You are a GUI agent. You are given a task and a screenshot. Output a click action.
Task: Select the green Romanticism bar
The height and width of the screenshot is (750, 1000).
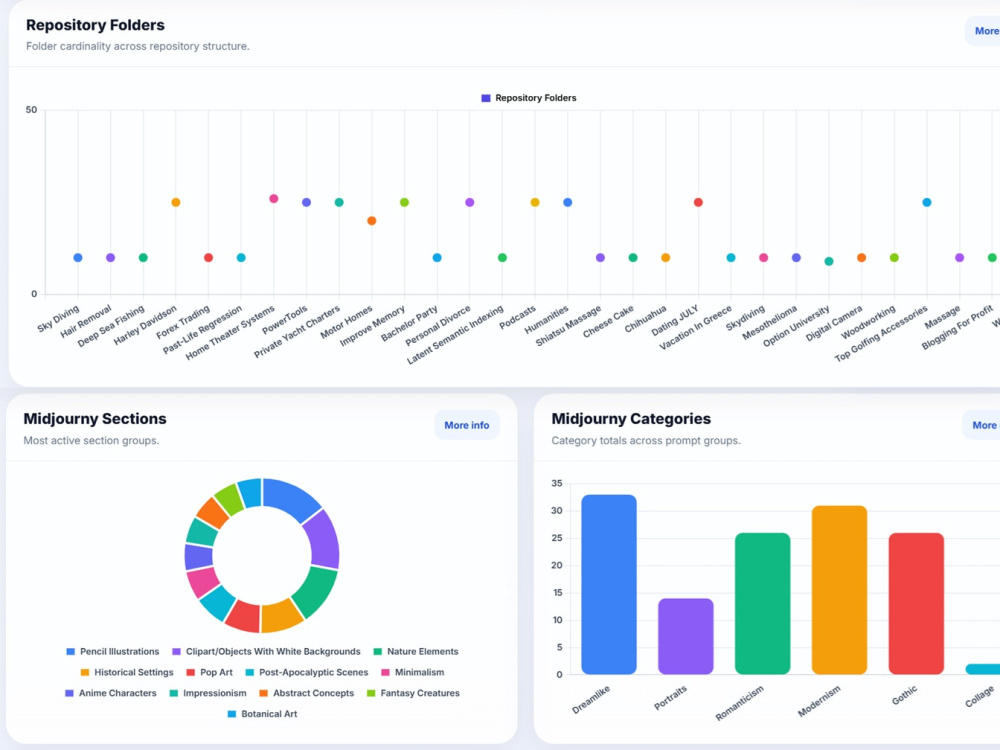pyautogui.click(x=763, y=603)
